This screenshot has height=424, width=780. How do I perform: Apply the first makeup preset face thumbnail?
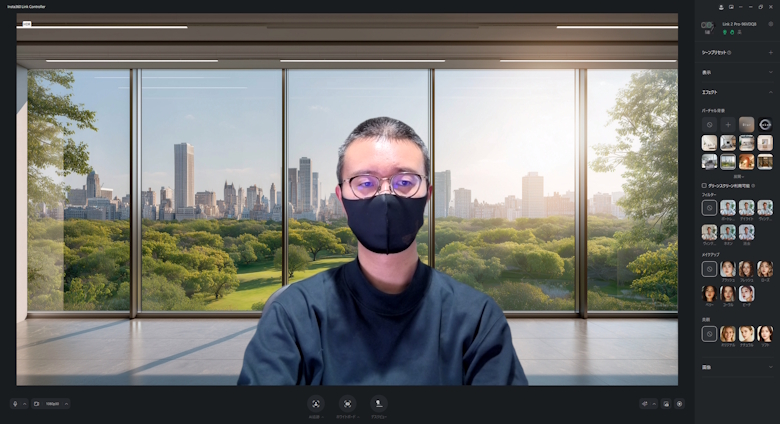click(728, 269)
